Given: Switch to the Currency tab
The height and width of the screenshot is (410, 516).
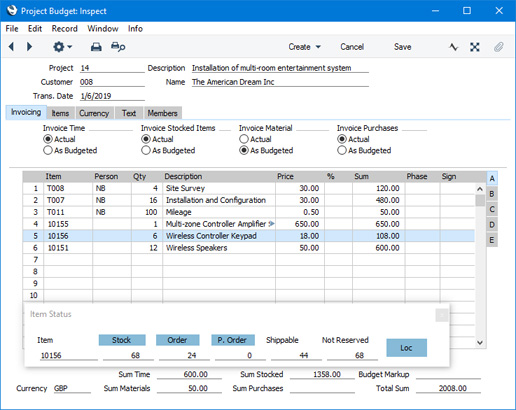Looking at the screenshot, I should [x=94, y=113].
